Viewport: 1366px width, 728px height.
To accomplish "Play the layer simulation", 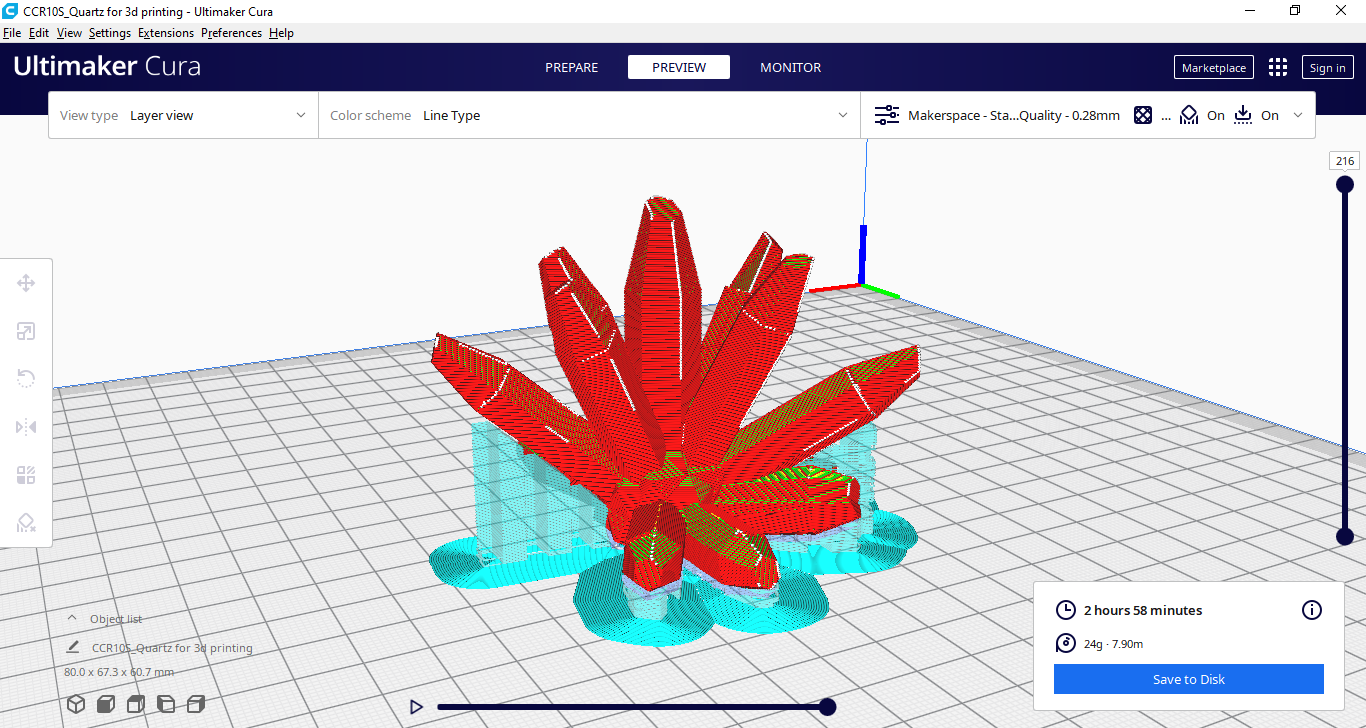I will pyautogui.click(x=416, y=707).
